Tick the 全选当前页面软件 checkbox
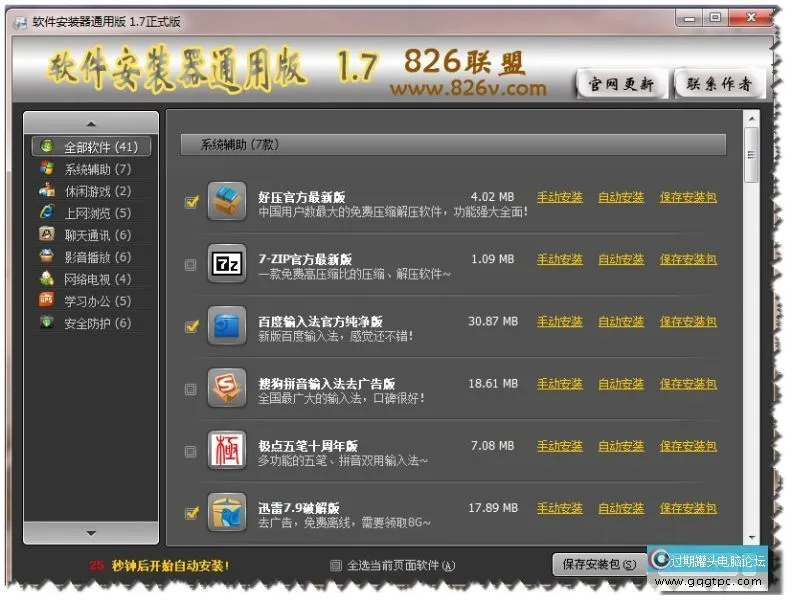The image size is (792, 600). click(336, 566)
